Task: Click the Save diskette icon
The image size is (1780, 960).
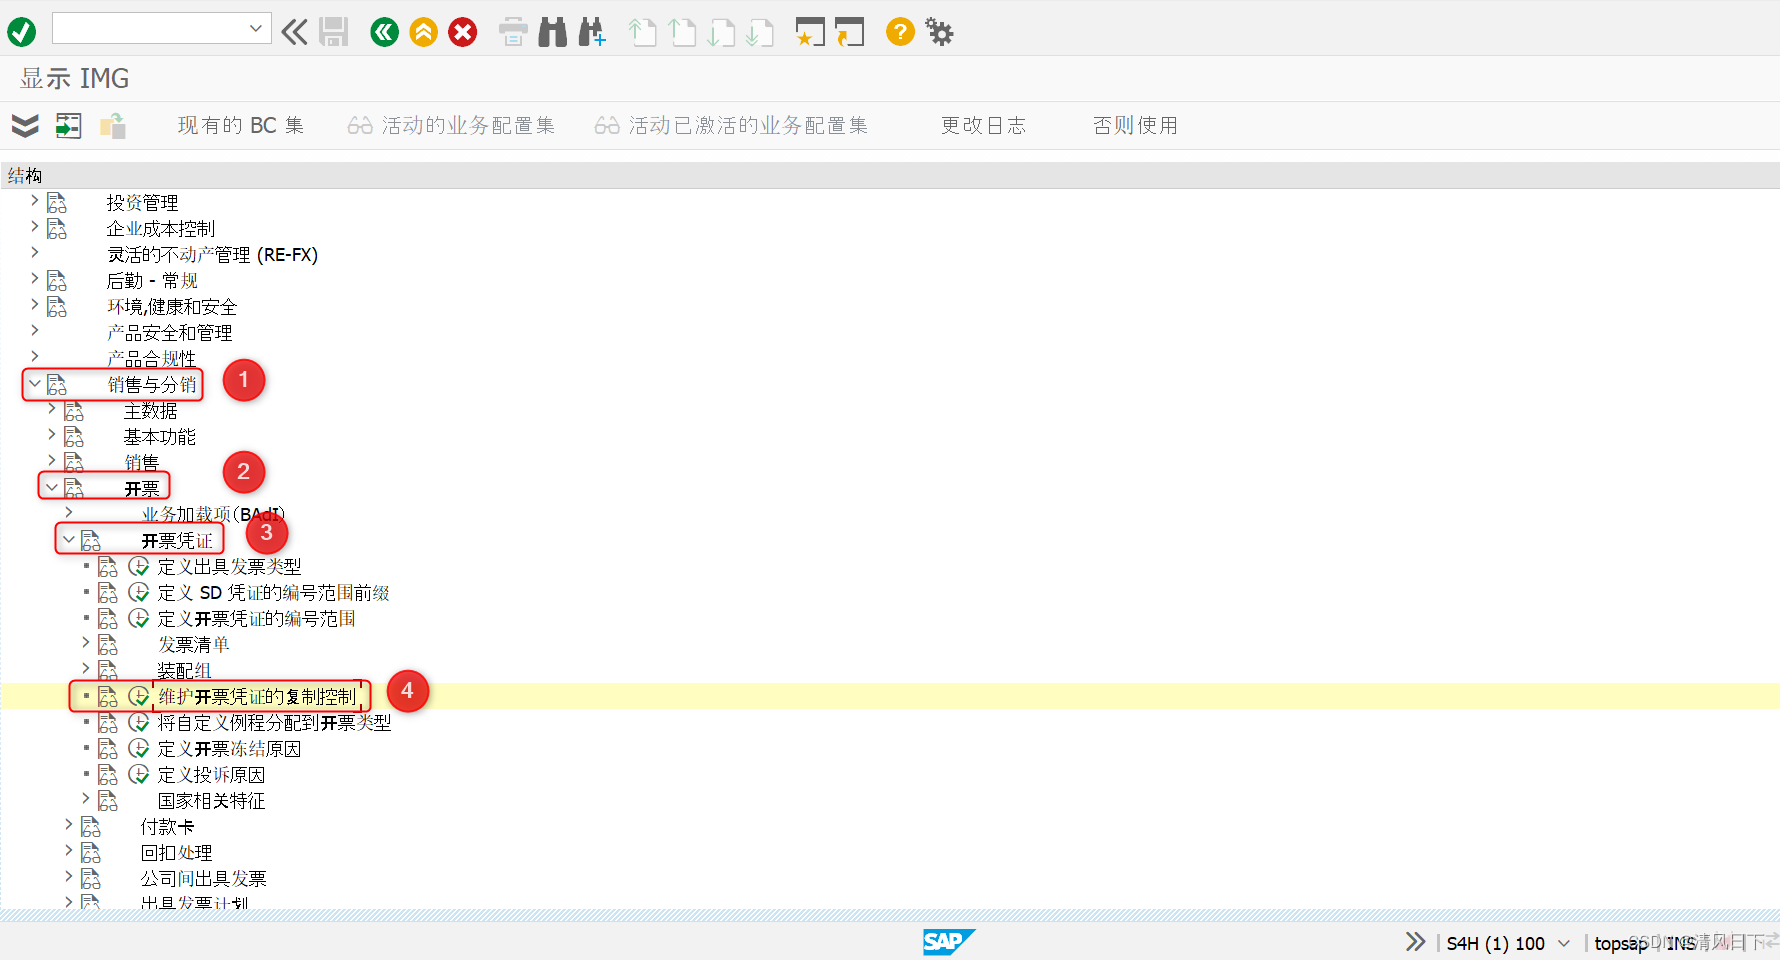Action: (334, 32)
